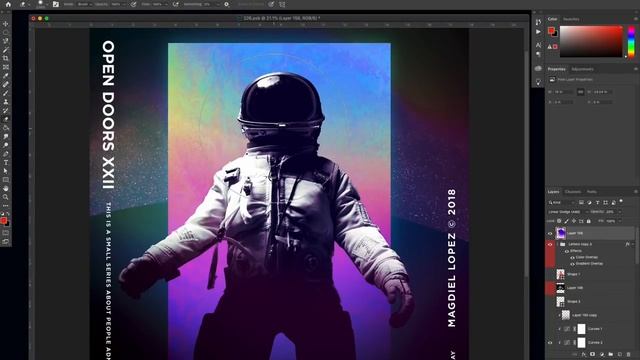The image size is (640, 360).
Task: Select the Eyedropper tool
Action: point(6,76)
